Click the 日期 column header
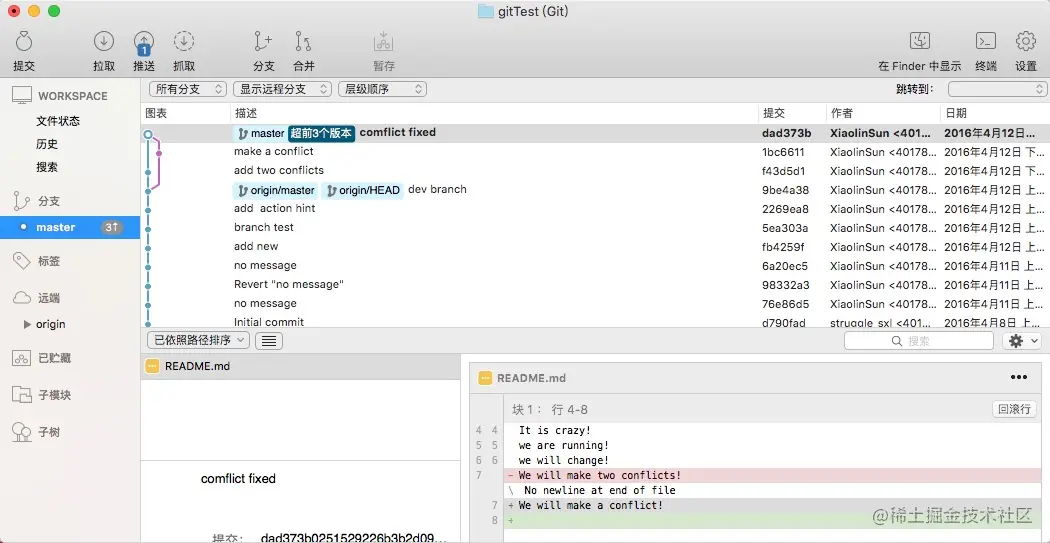Image resolution: width=1050 pixels, height=543 pixels. tap(956, 114)
